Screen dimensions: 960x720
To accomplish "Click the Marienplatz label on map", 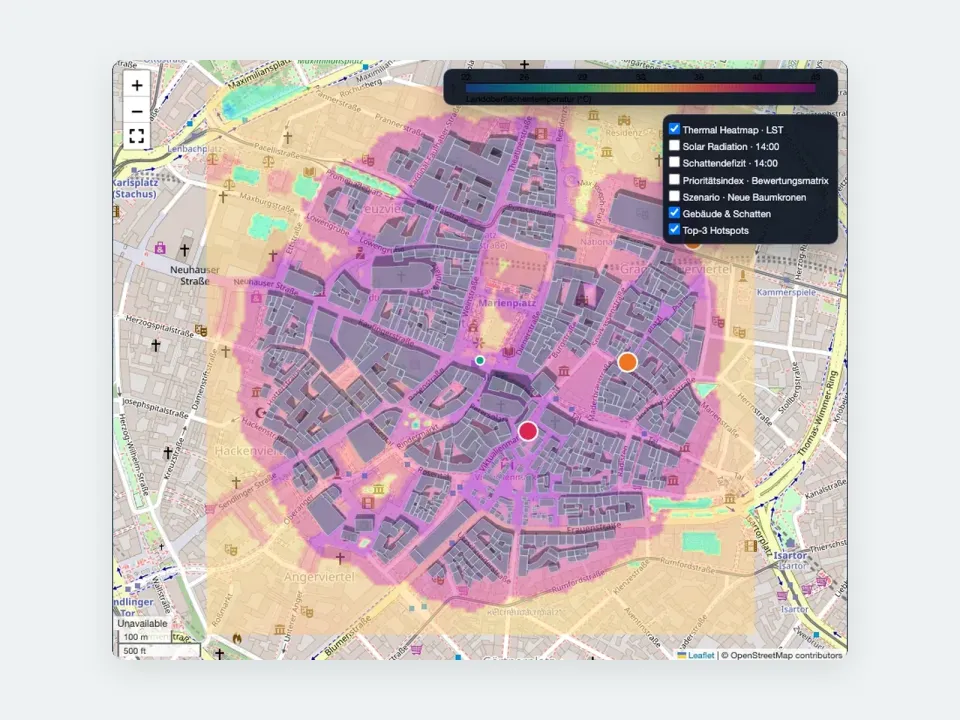I will coord(507,303).
